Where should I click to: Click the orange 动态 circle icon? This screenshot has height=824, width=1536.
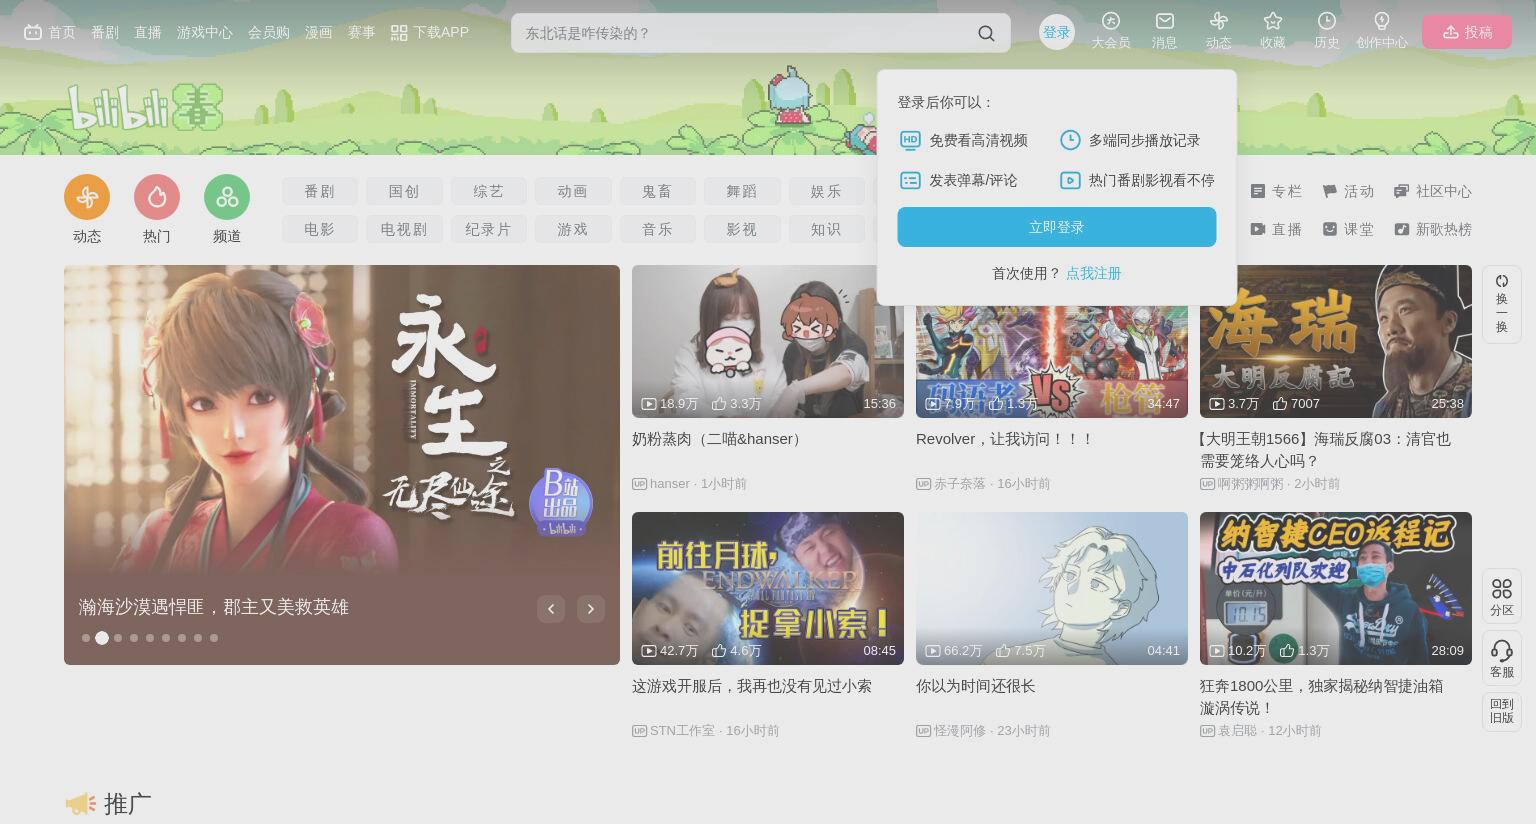point(87,197)
